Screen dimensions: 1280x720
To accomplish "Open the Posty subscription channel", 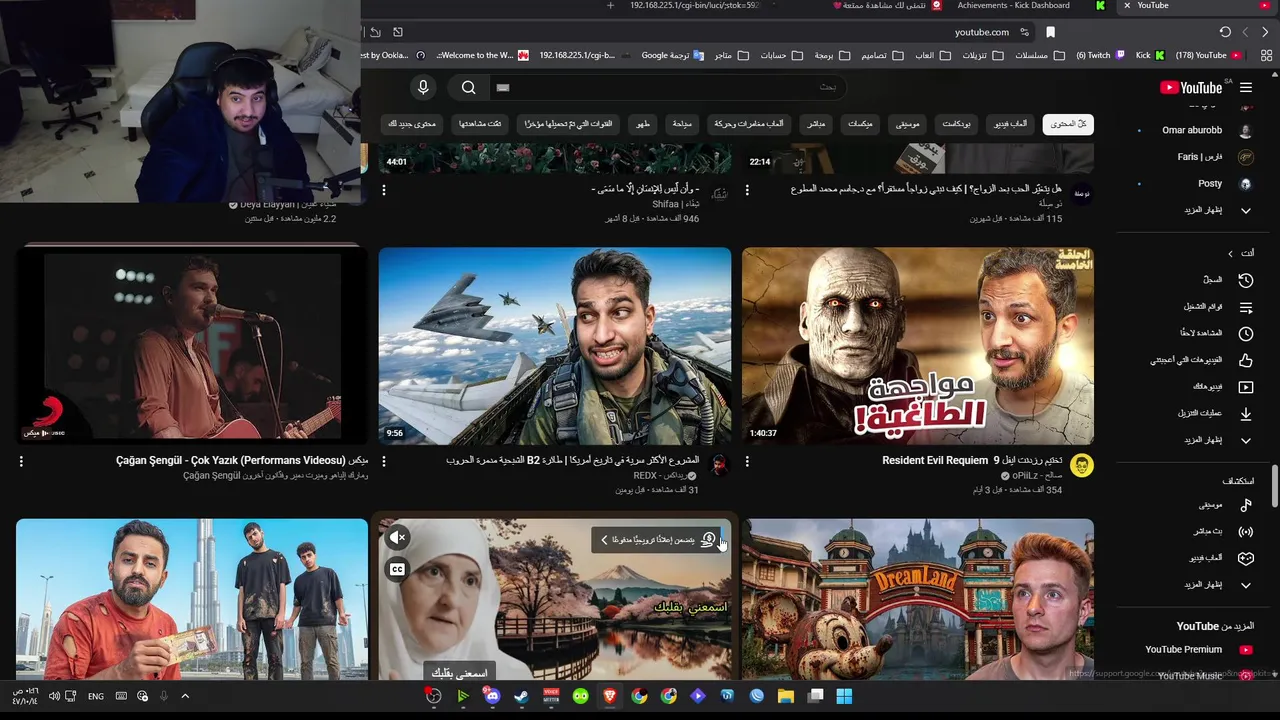I will click(x=1225, y=184).
